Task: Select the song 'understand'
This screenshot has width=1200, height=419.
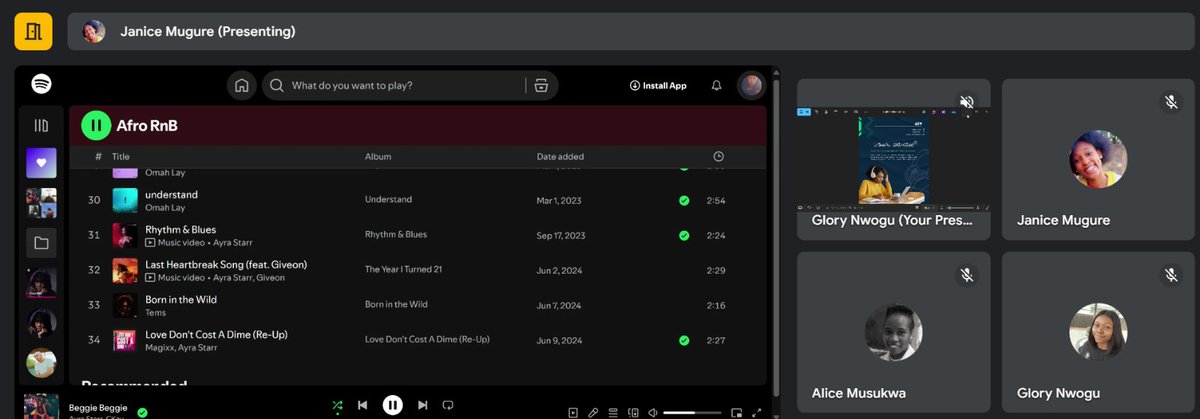Action: pos(171,194)
